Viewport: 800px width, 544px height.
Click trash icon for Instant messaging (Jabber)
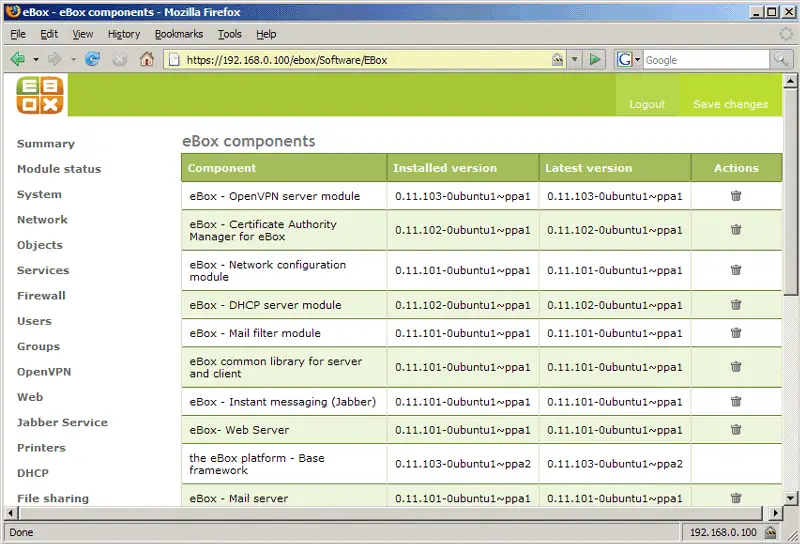point(736,402)
